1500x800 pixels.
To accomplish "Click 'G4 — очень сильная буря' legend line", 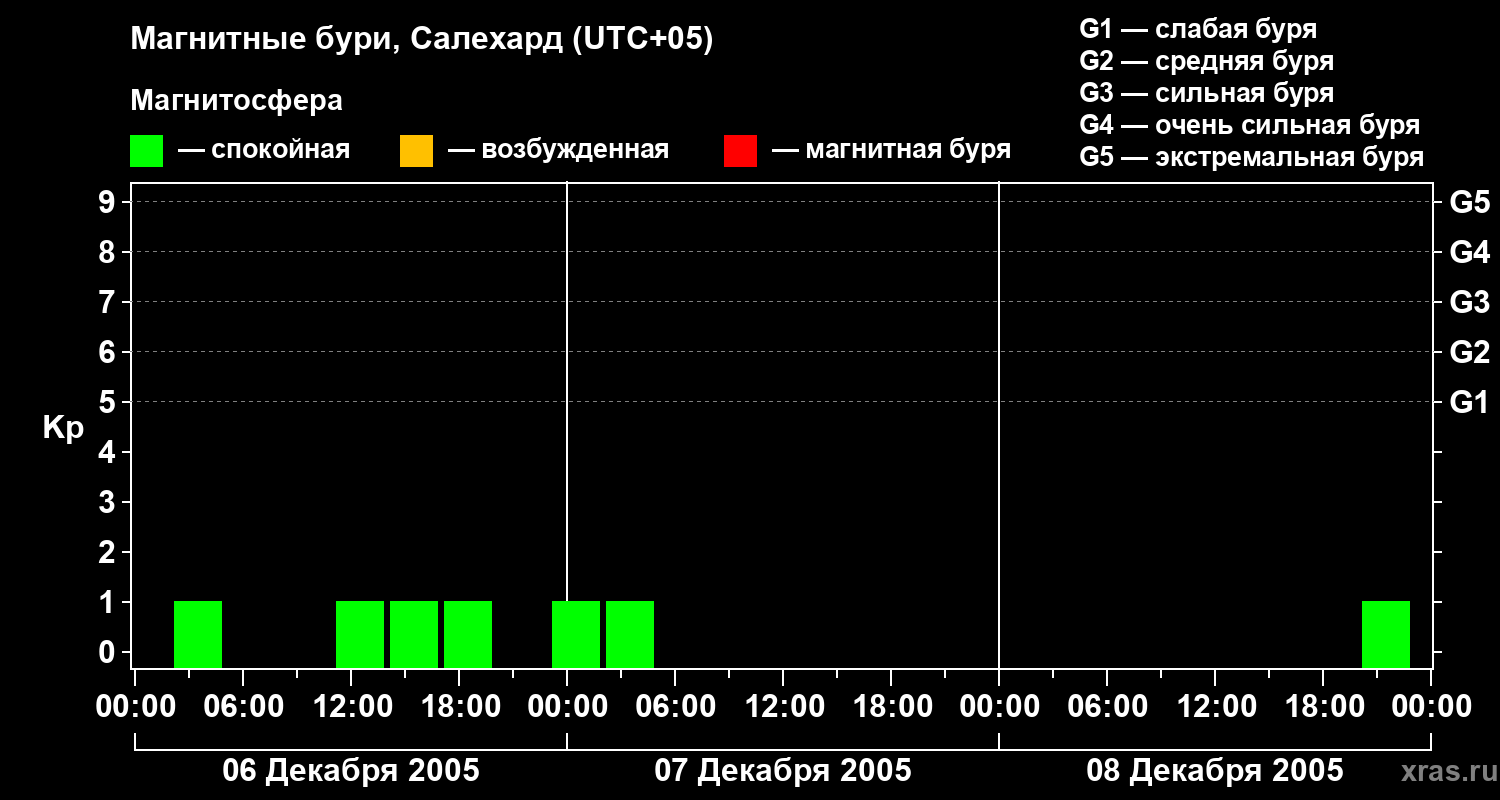I will tap(1250, 125).
